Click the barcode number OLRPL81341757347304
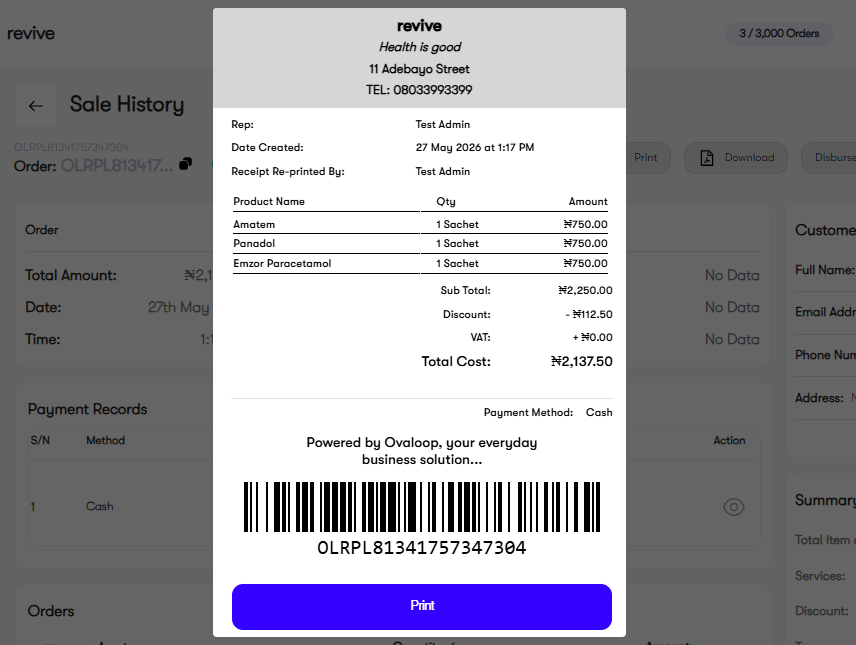 pos(421,548)
